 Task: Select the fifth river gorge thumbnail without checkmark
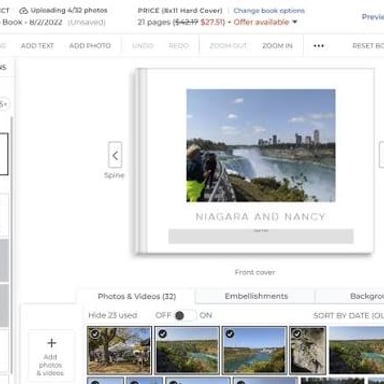[356, 350]
